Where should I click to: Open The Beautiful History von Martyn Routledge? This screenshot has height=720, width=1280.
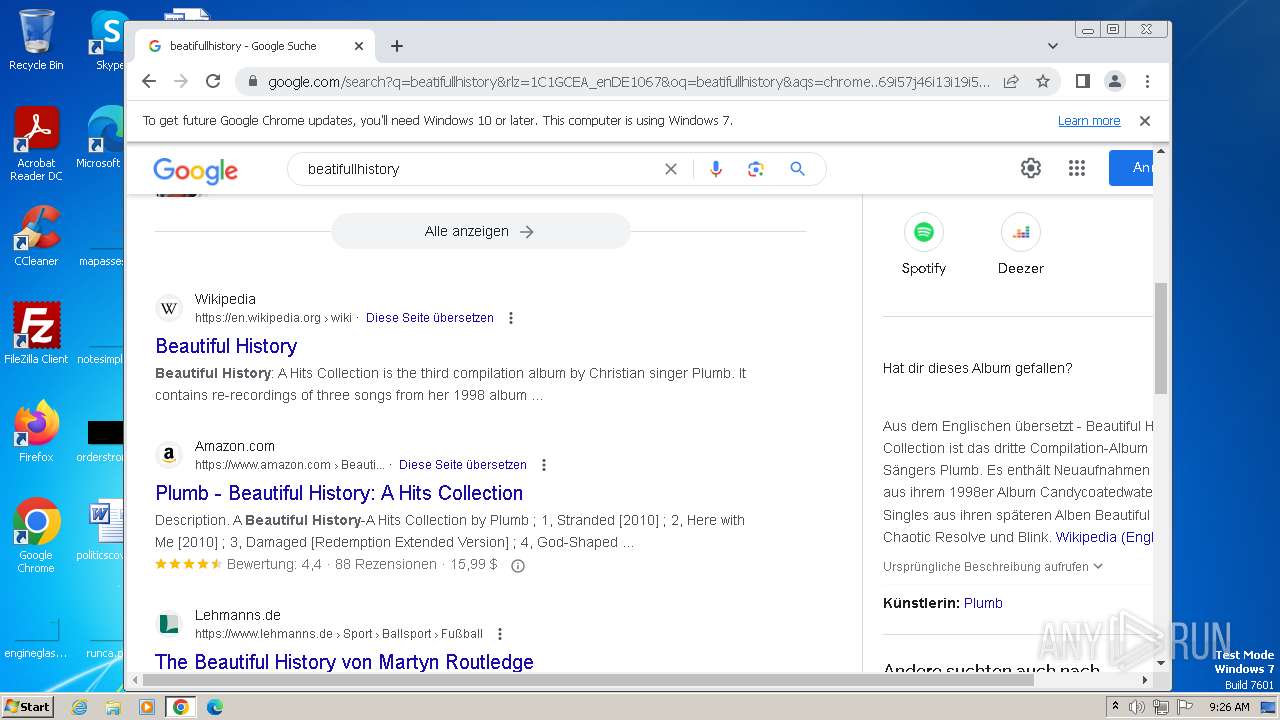(344, 662)
